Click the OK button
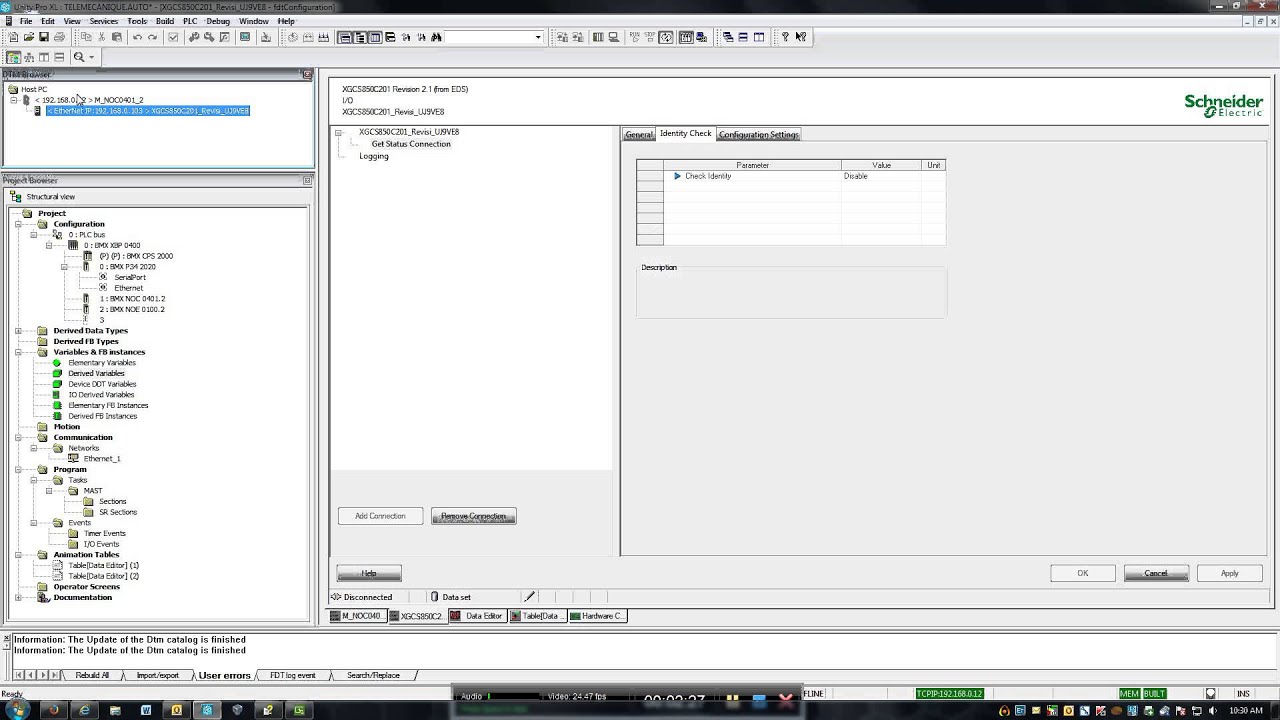 (x=1083, y=573)
